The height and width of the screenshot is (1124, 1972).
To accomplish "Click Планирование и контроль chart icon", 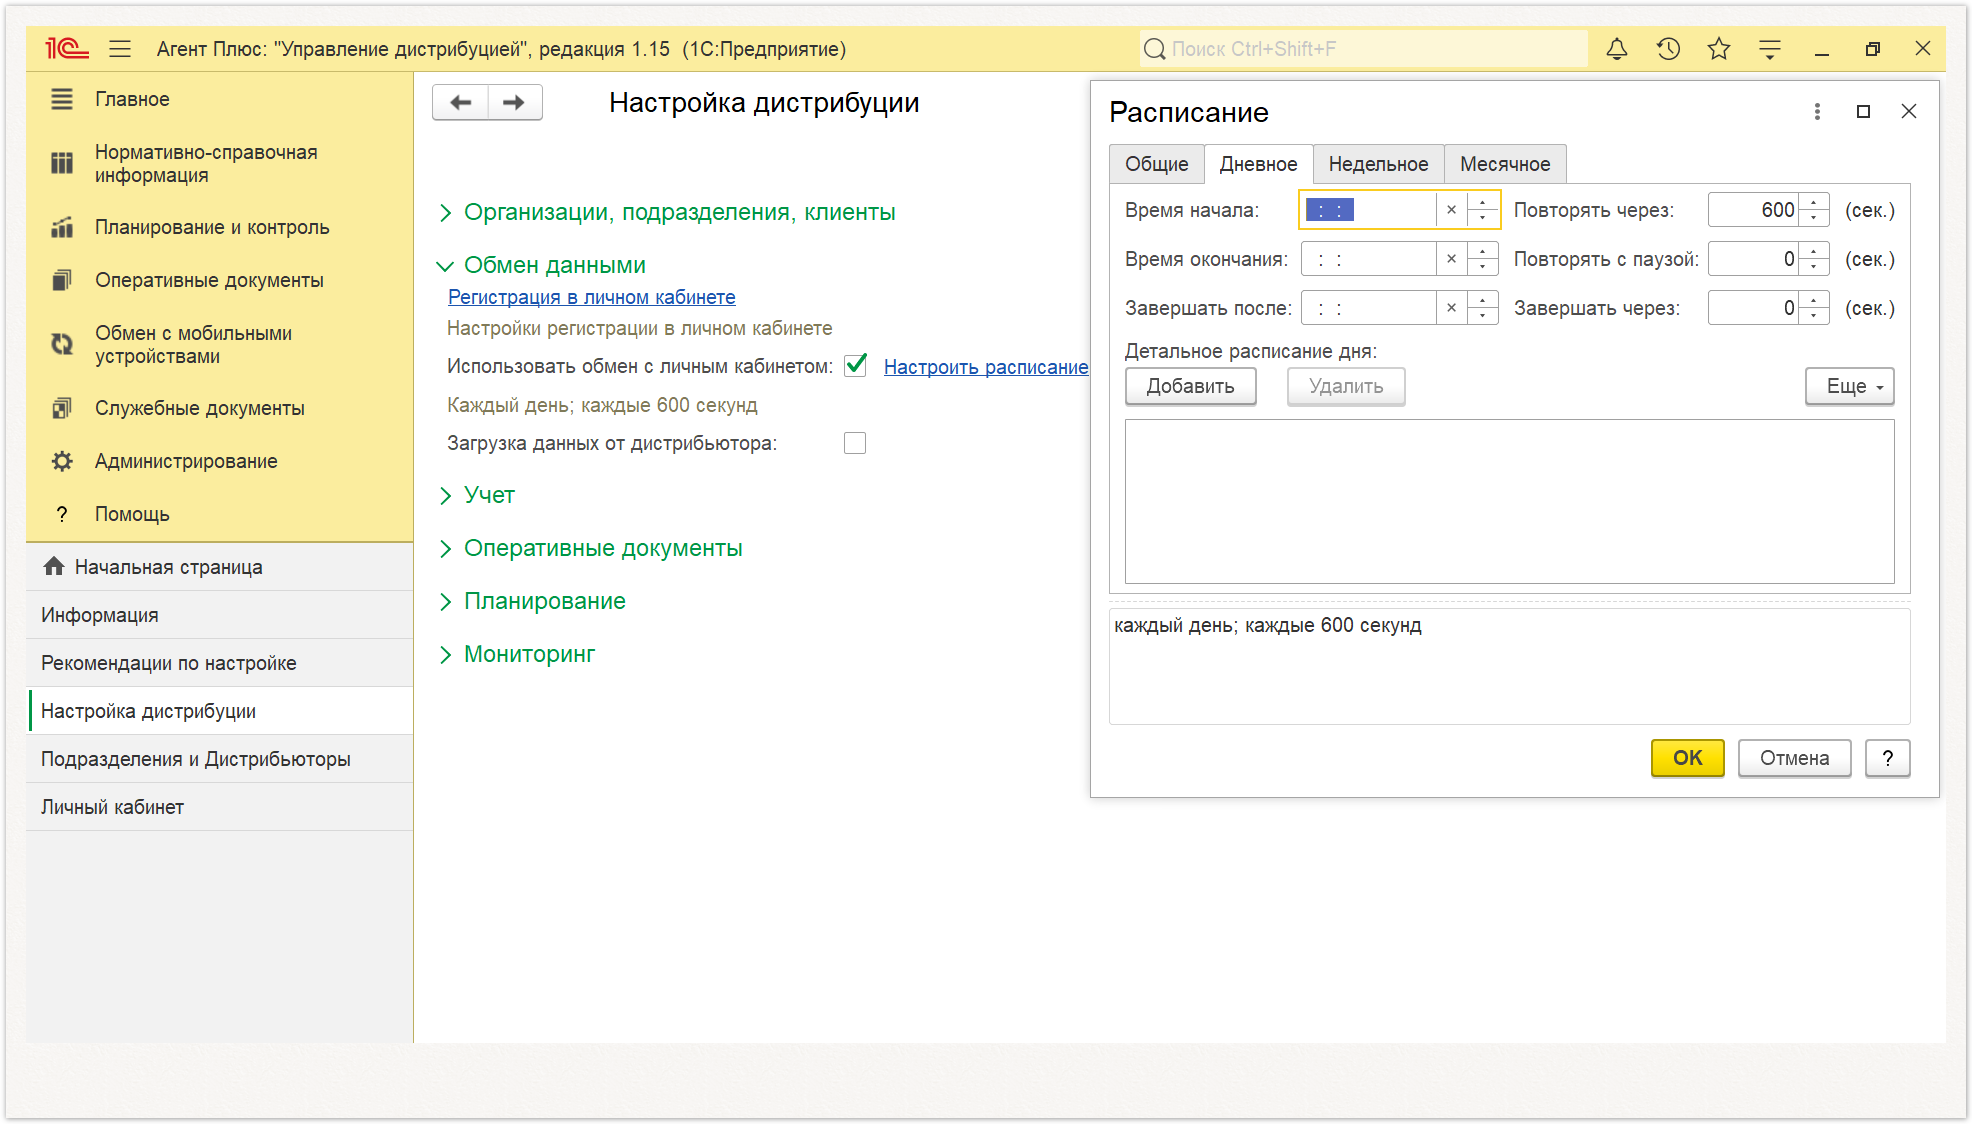I will click(x=62, y=227).
